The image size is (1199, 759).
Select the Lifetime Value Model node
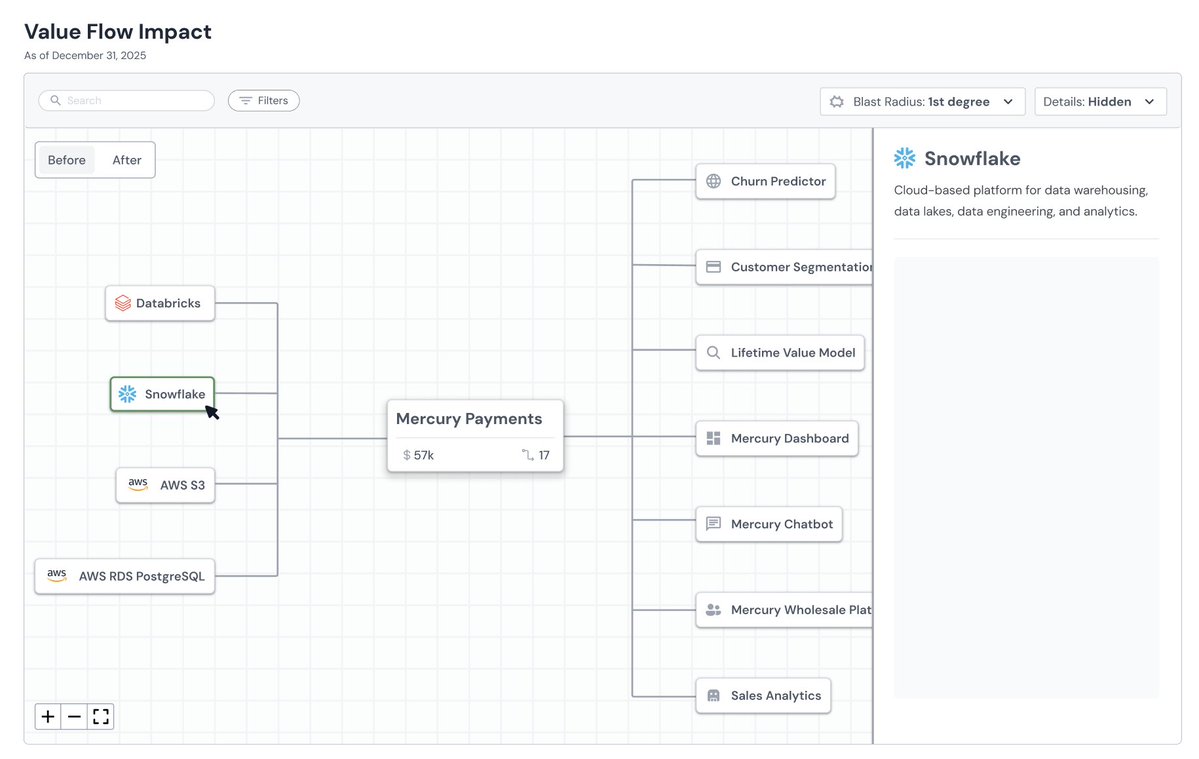point(780,352)
